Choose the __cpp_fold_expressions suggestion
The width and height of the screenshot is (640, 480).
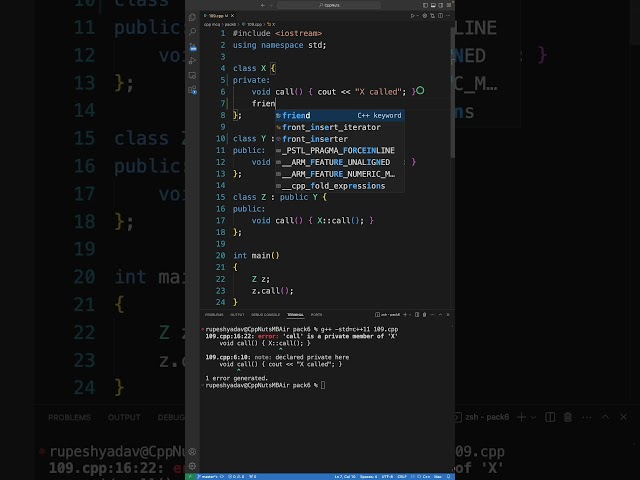tap(340, 186)
